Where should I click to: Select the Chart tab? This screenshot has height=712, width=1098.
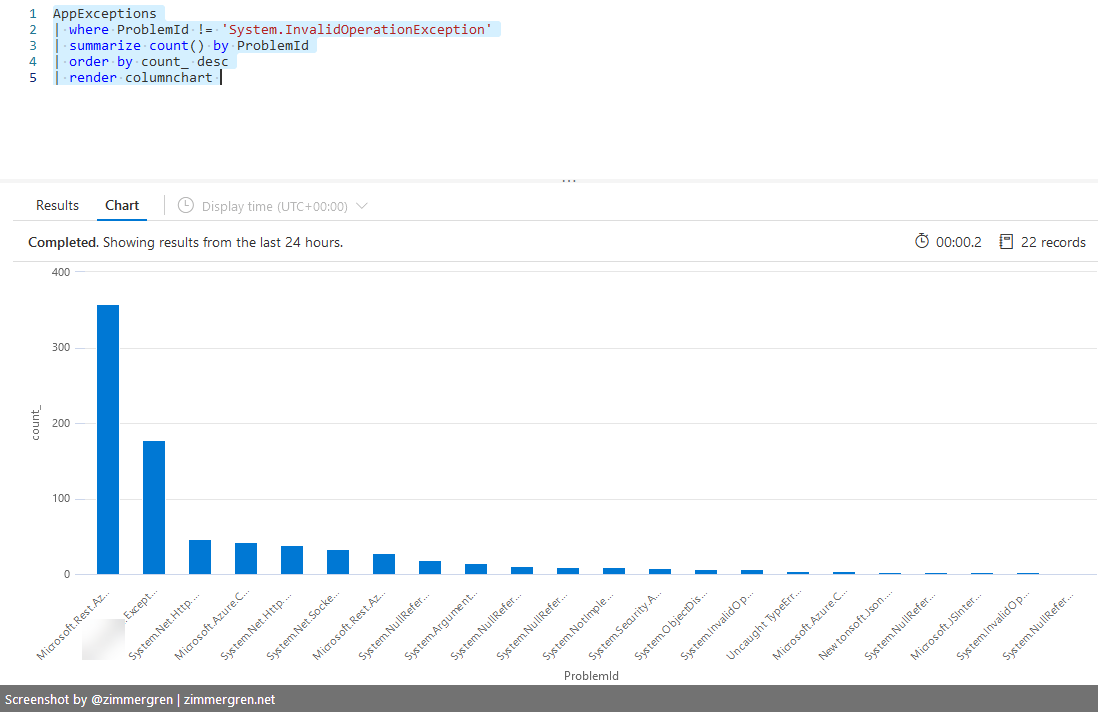click(122, 206)
